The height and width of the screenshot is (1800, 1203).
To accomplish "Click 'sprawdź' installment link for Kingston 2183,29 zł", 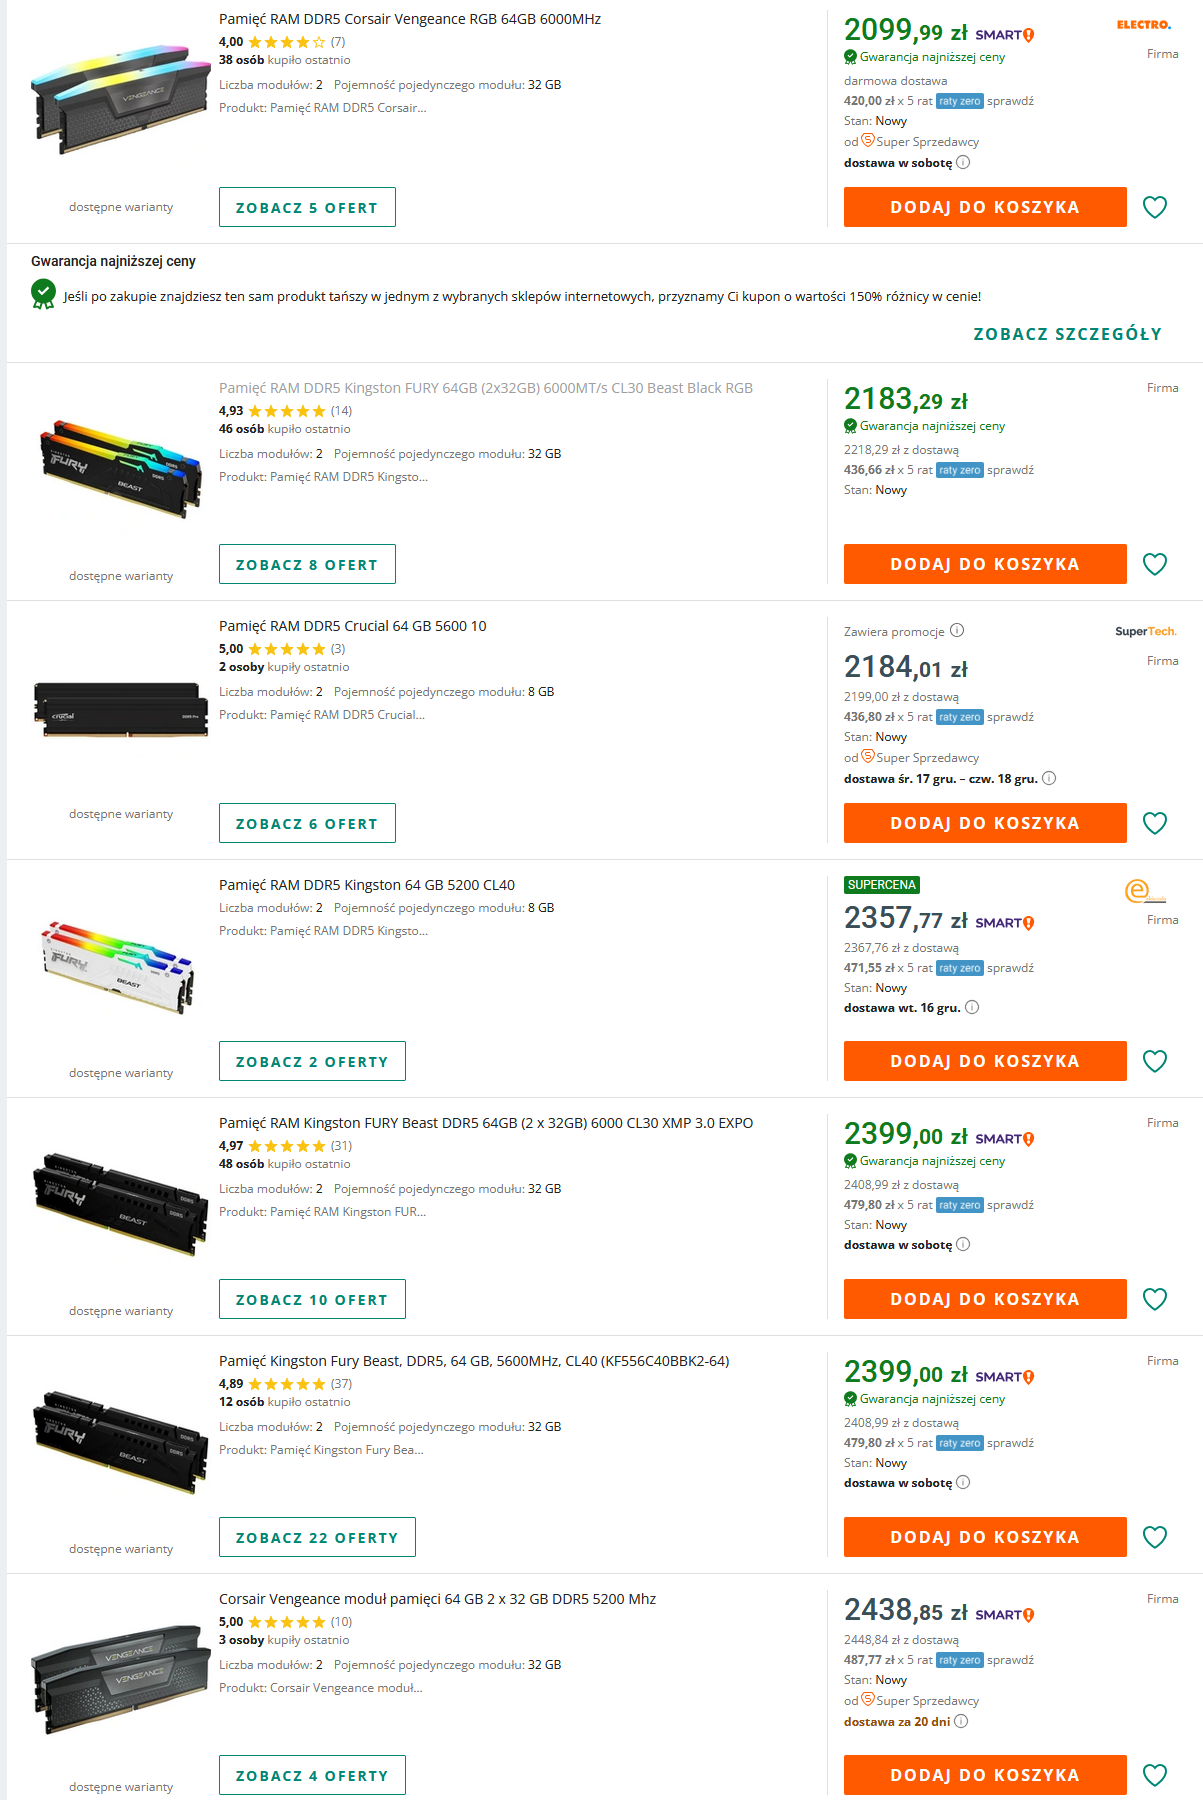I will click(x=1010, y=470).
